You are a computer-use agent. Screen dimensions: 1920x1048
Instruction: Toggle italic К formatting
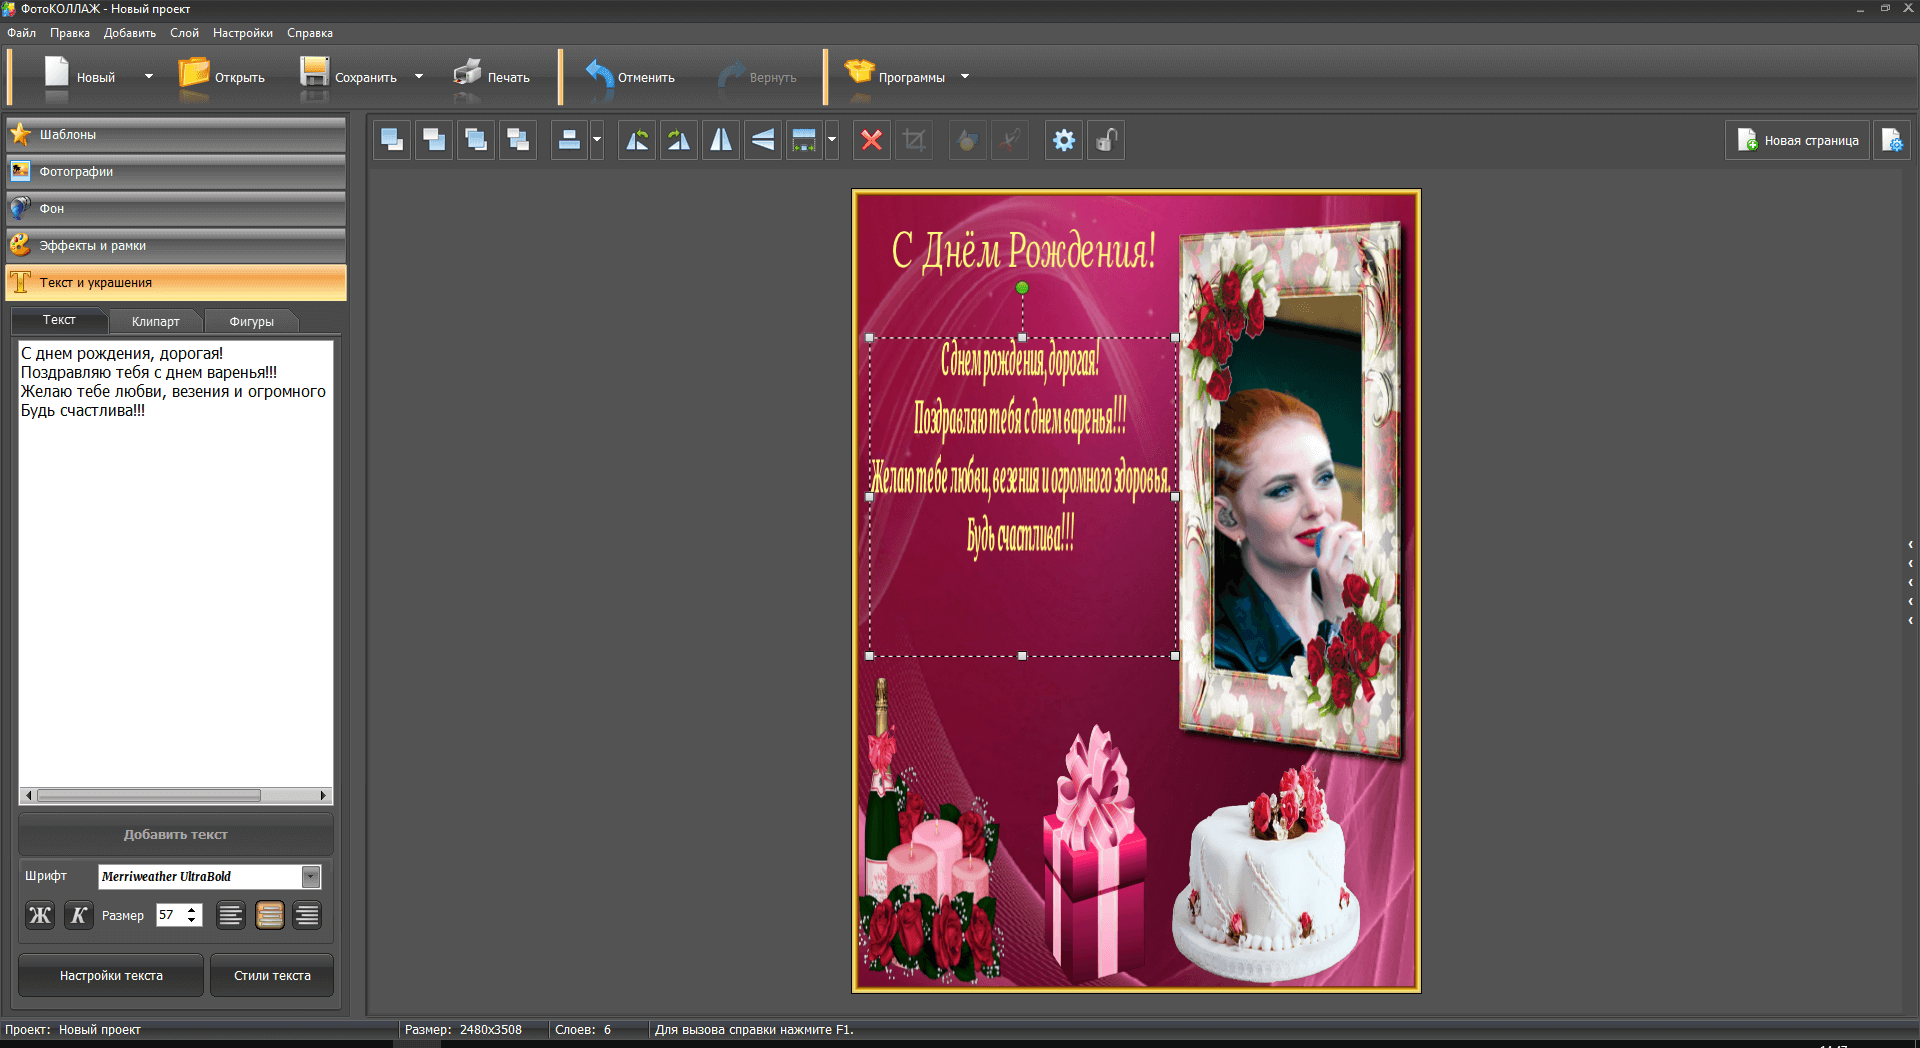[79, 915]
